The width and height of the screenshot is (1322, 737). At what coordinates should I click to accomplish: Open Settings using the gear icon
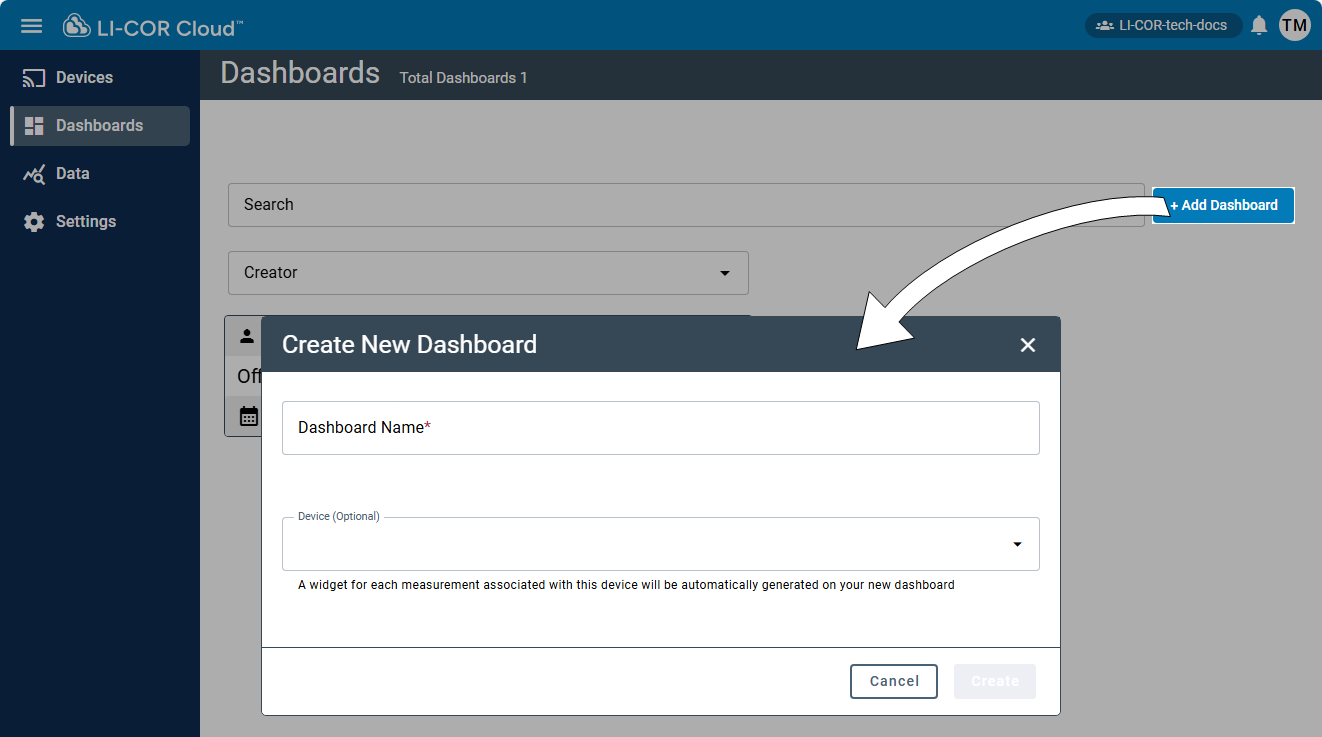click(35, 221)
